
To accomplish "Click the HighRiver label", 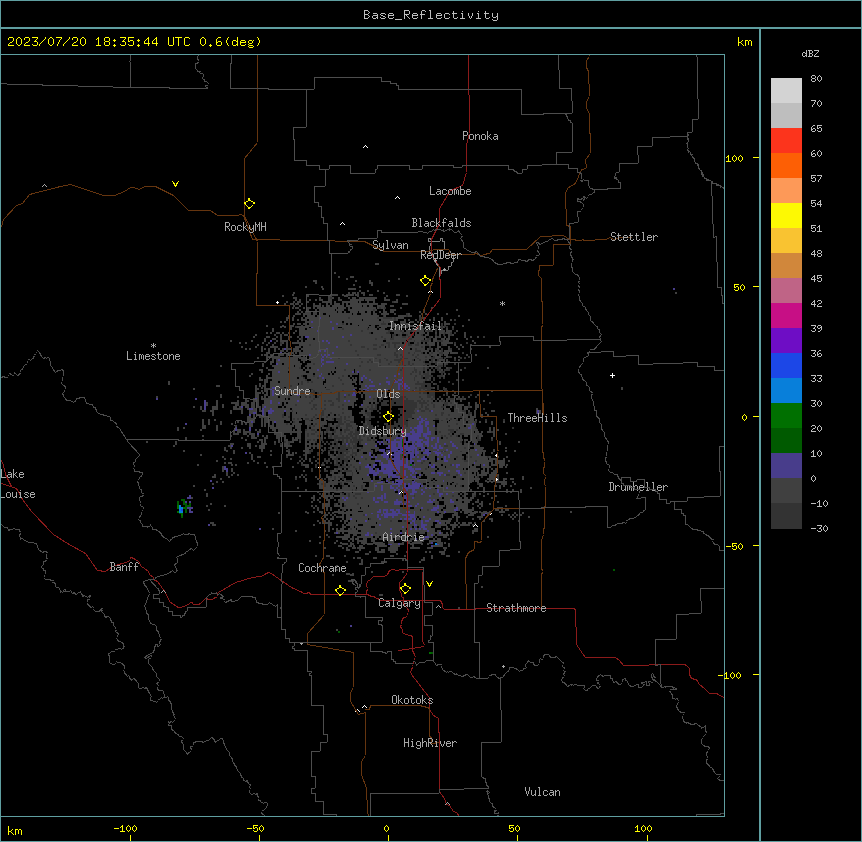I will (430, 743).
